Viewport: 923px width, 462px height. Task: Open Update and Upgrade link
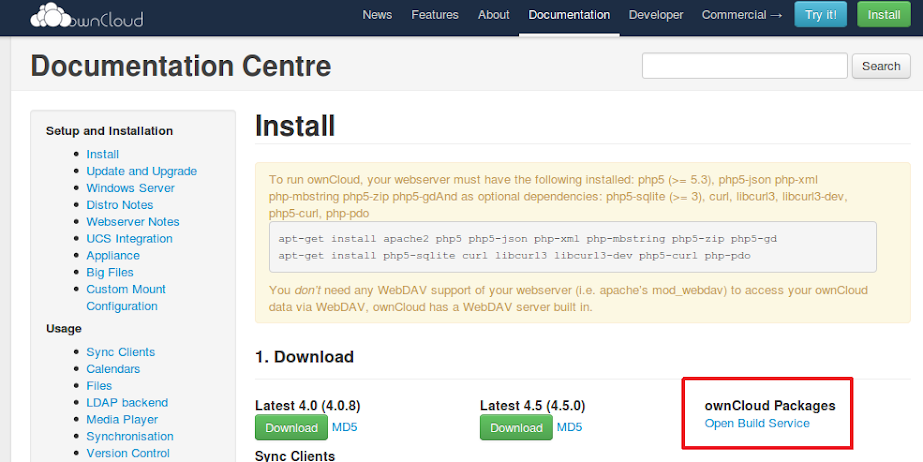141,171
